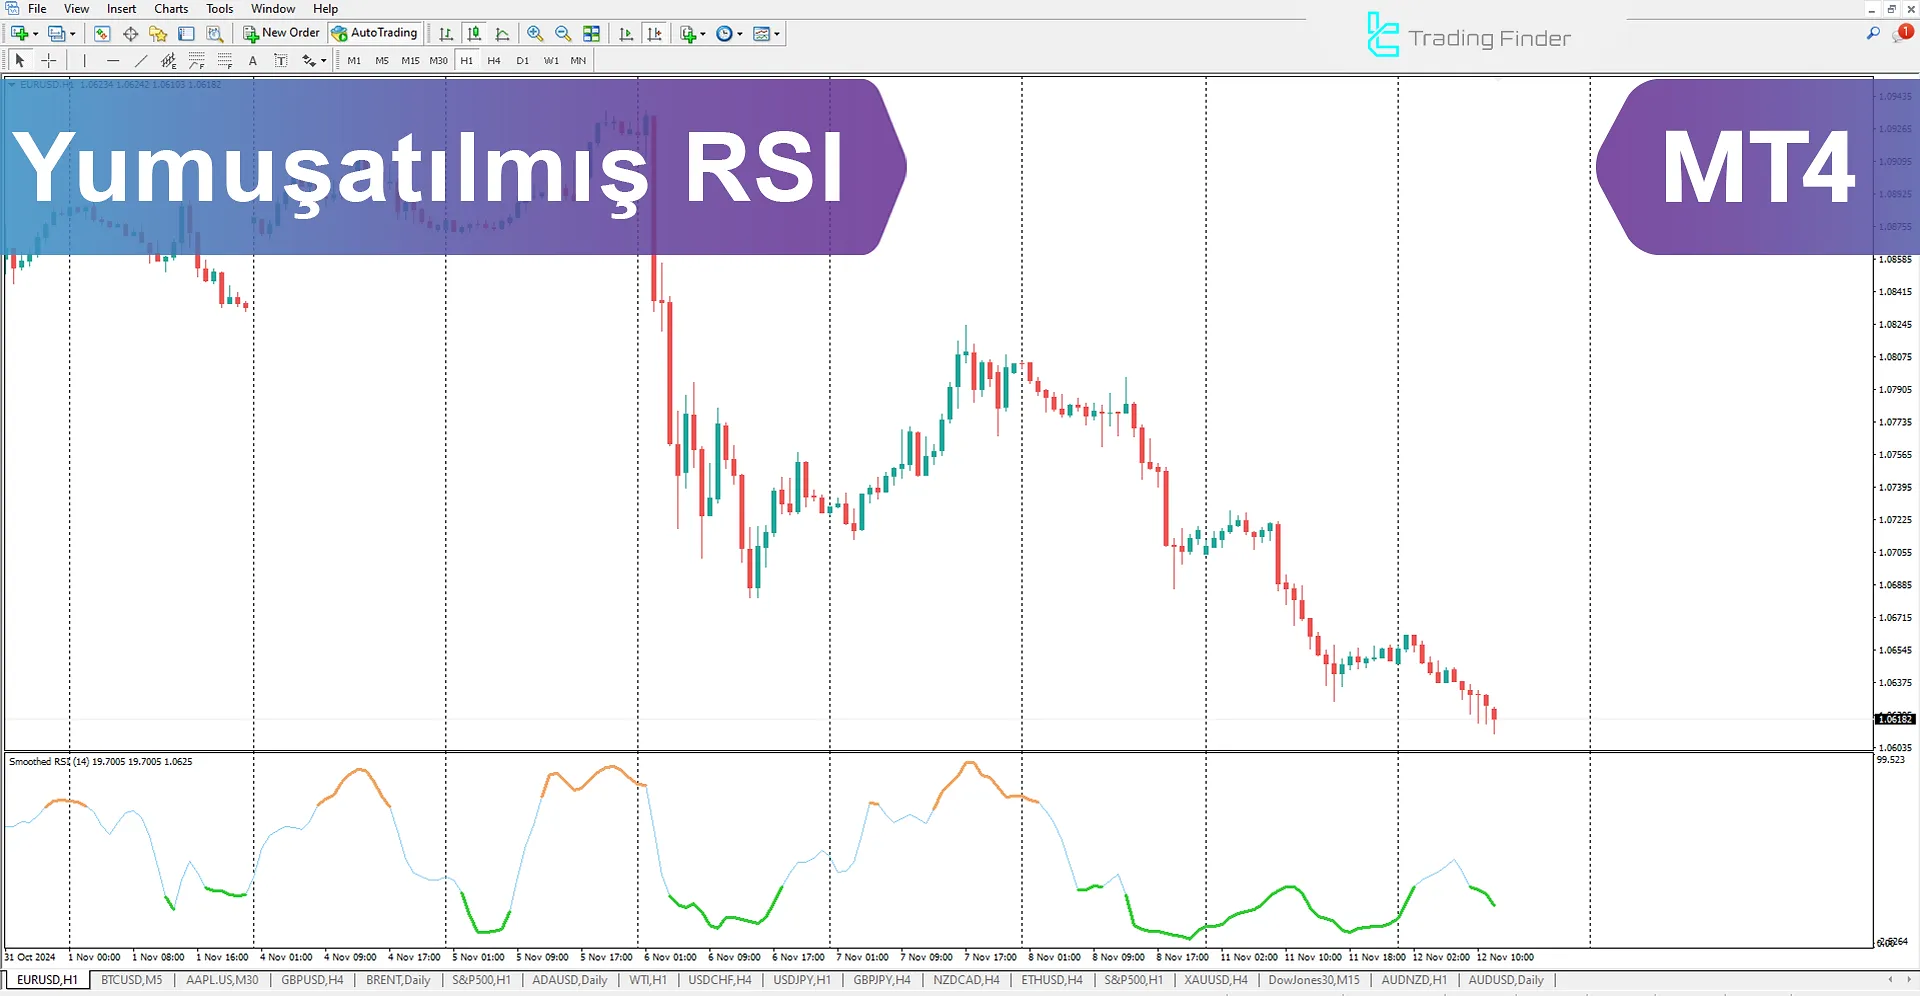Select the horizontal line drawing tool
The width and height of the screenshot is (1920, 996).
click(112, 60)
